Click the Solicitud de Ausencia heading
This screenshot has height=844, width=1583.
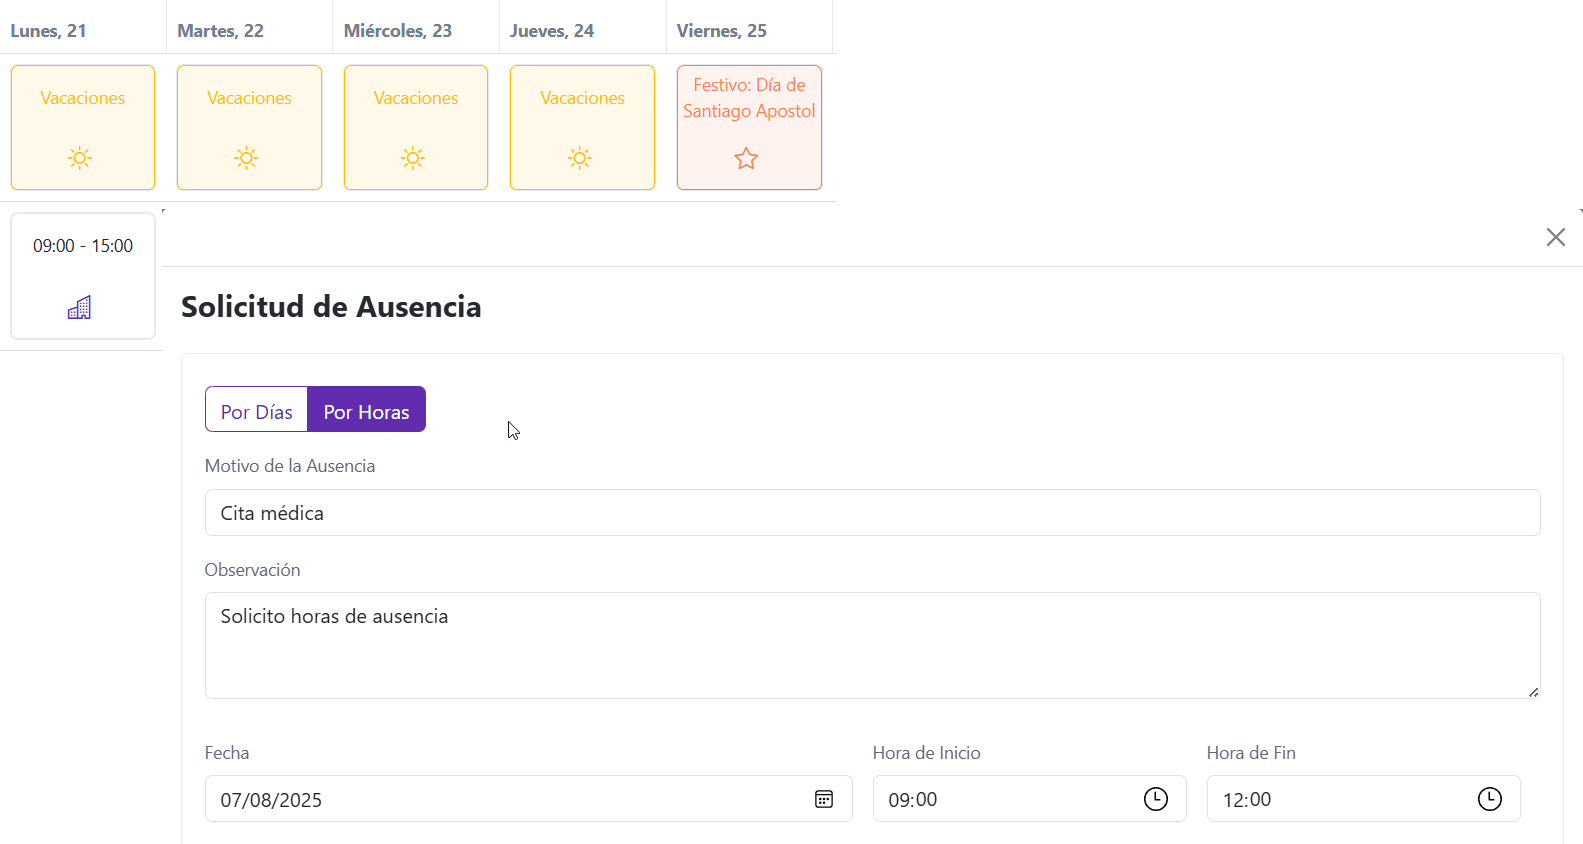pos(331,307)
